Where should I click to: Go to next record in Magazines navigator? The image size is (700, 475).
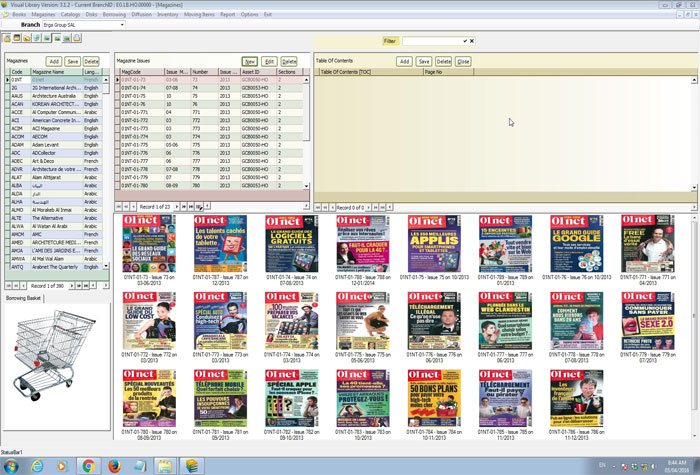tap(71, 286)
